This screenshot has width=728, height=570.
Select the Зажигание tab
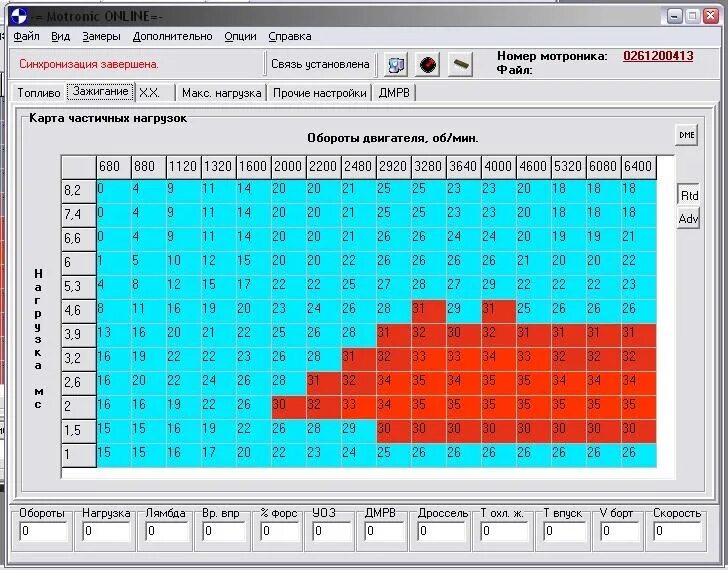(100, 91)
